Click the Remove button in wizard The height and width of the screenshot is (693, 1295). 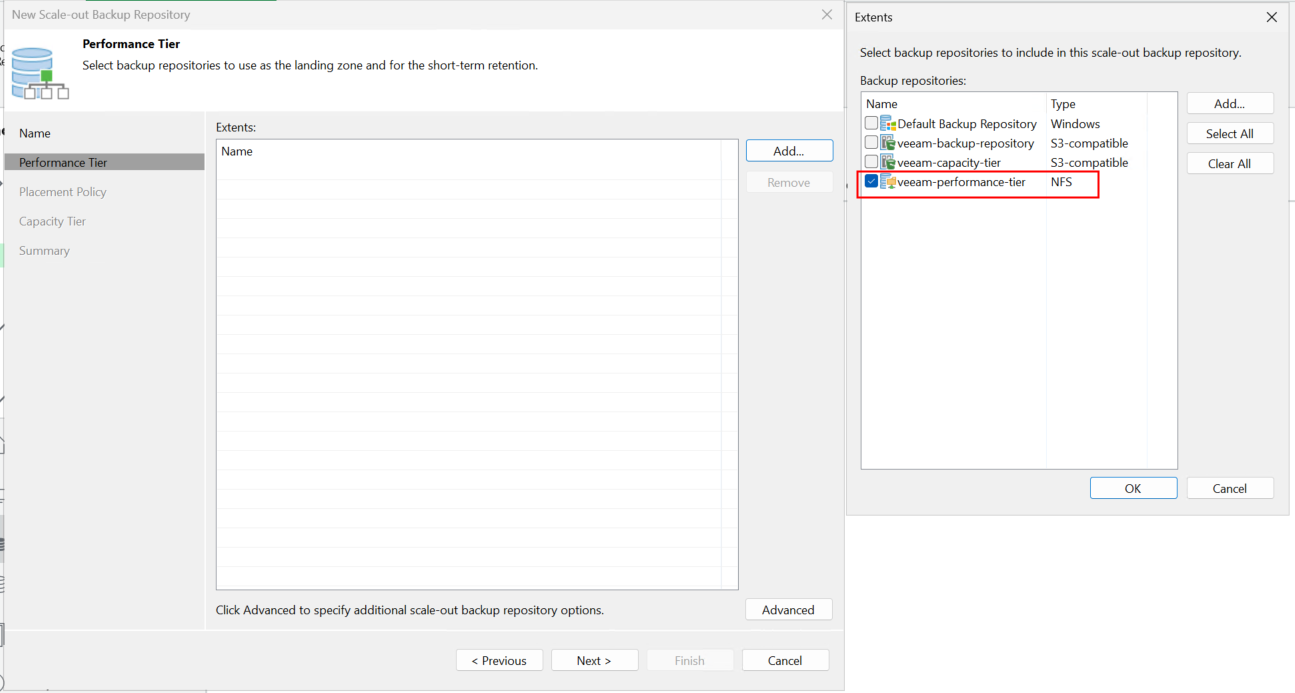[789, 183]
